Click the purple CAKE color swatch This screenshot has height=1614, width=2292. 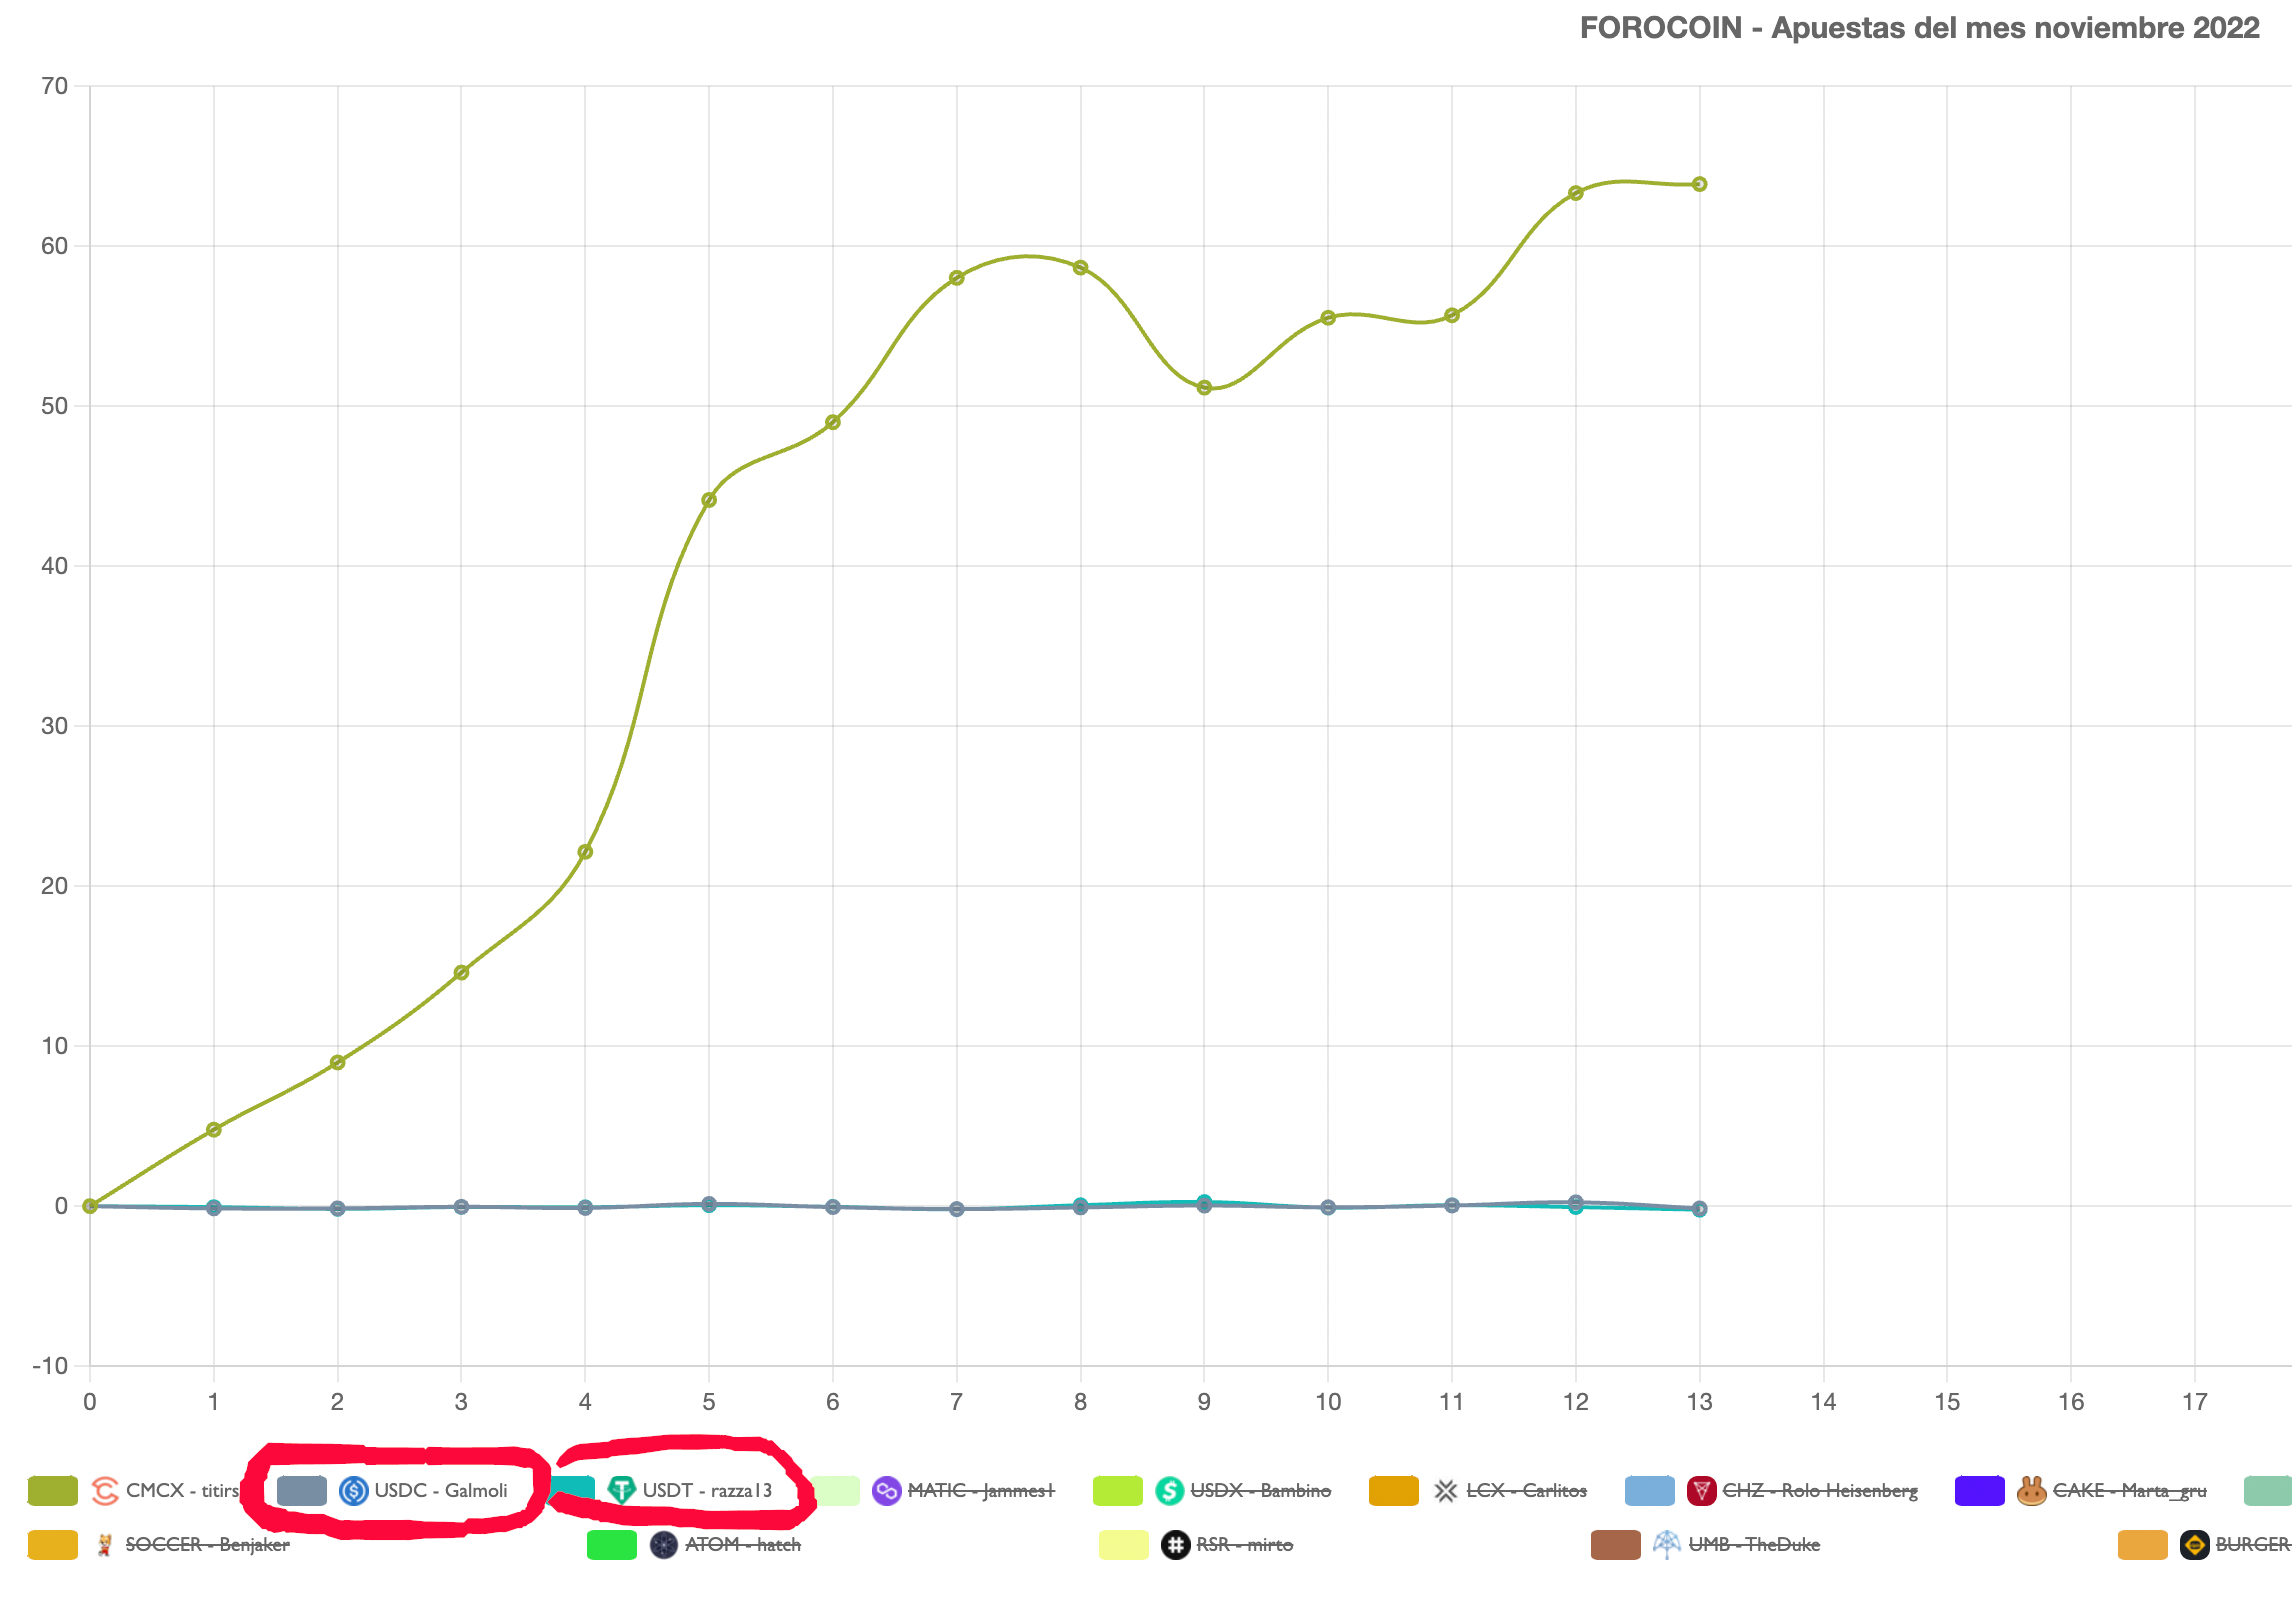(x=1979, y=1491)
